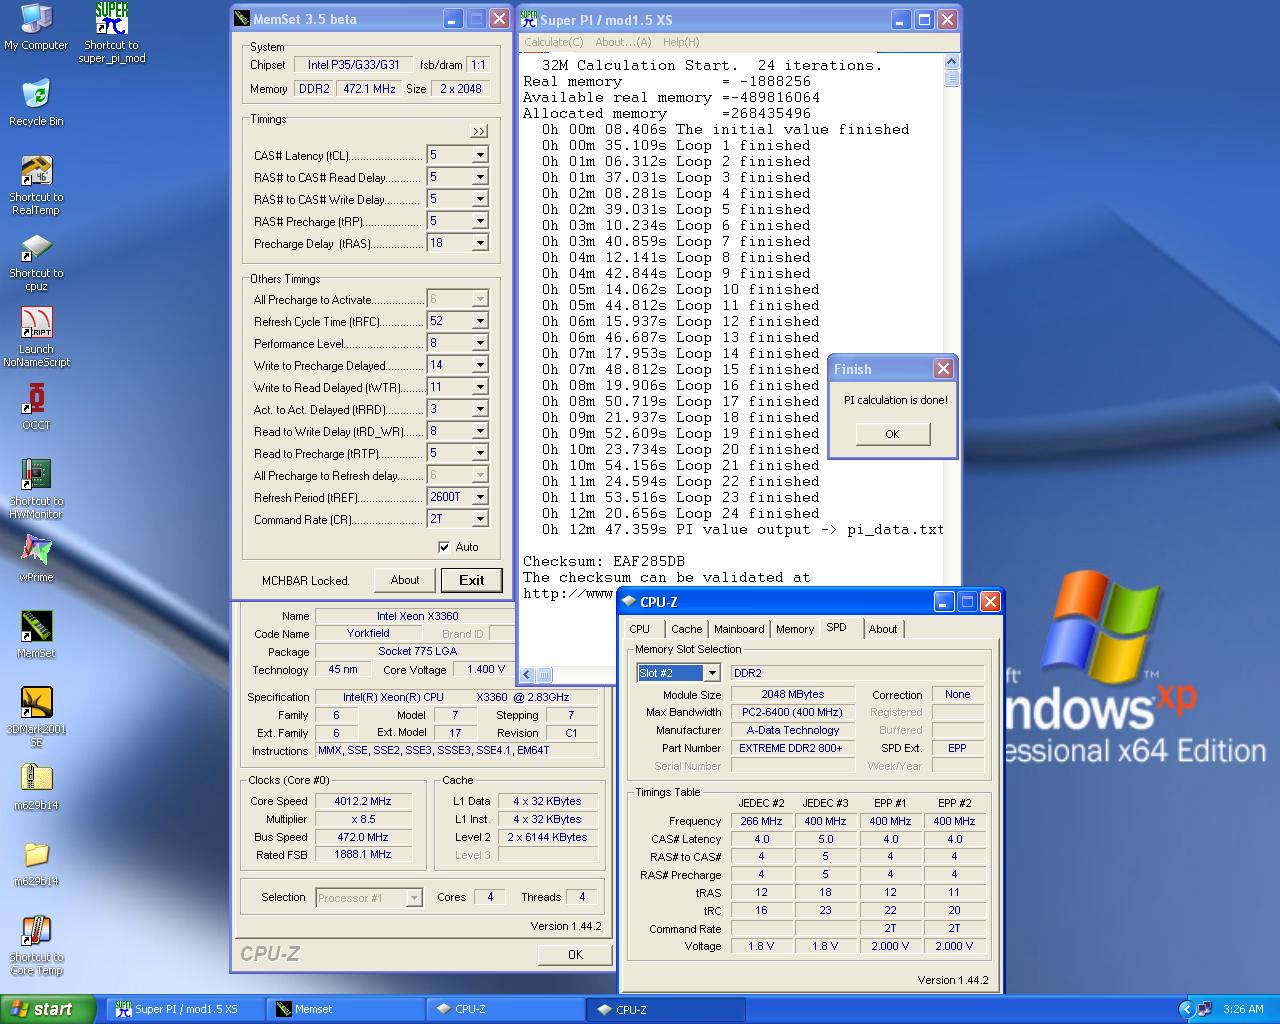Open the Windows Start menu

click(48, 1009)
